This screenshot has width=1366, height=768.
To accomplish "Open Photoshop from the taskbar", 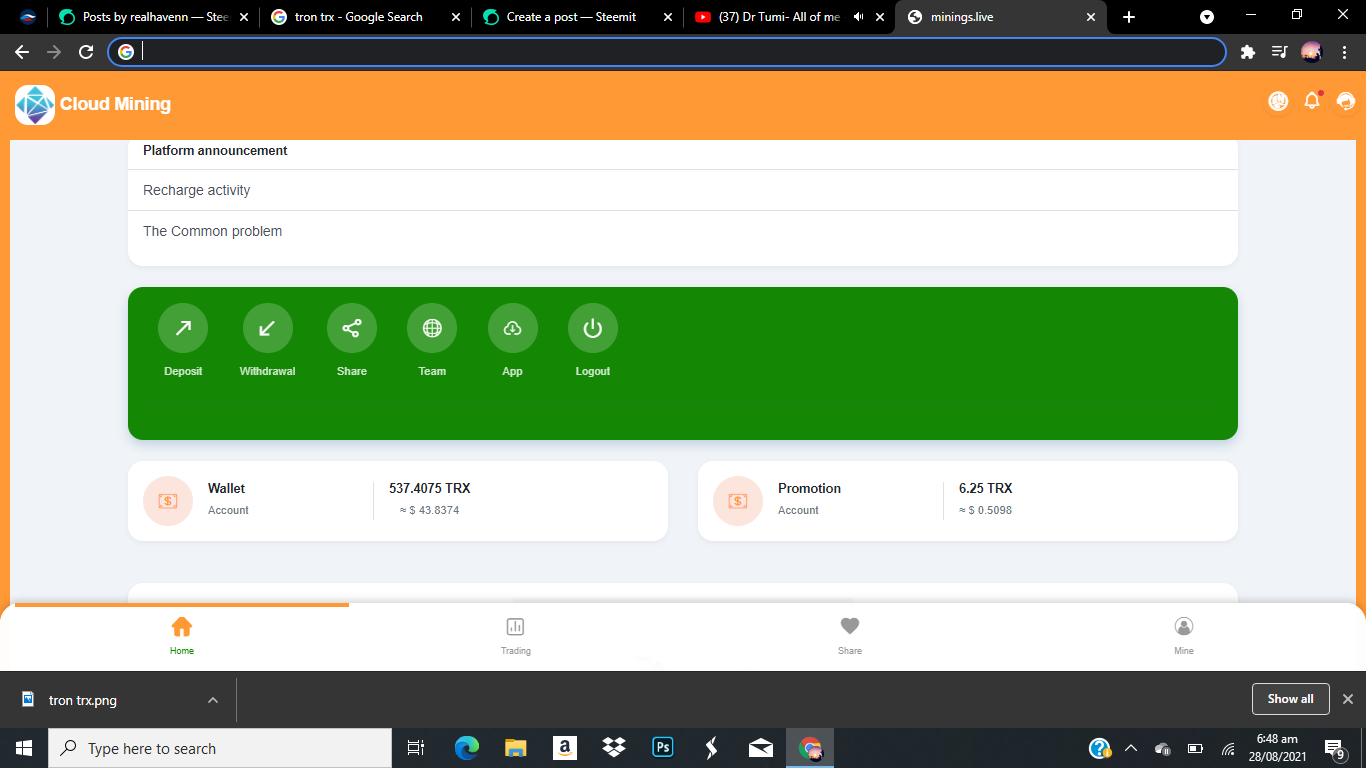I will [662, 747].
